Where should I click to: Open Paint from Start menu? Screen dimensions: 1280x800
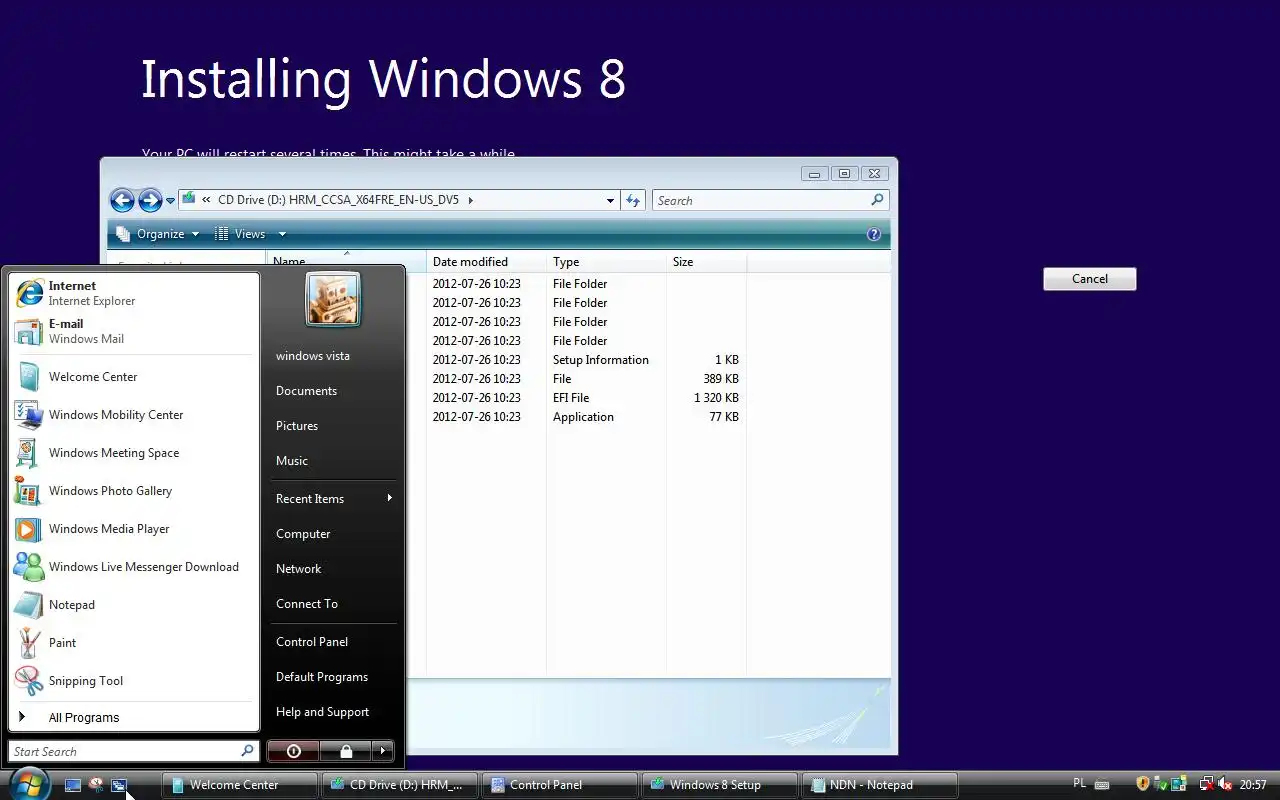tap(134, 643)
